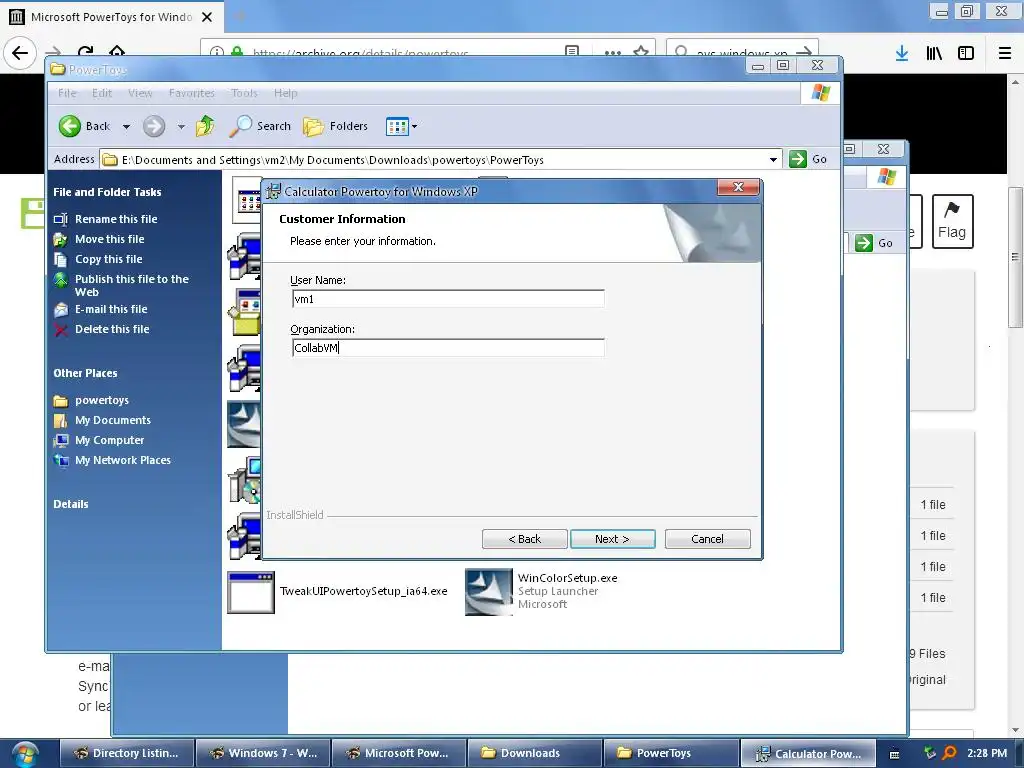Switch to Microsoft Pow... taskbar button
This screenshot has width=1024, height=768.
point(399,753)
